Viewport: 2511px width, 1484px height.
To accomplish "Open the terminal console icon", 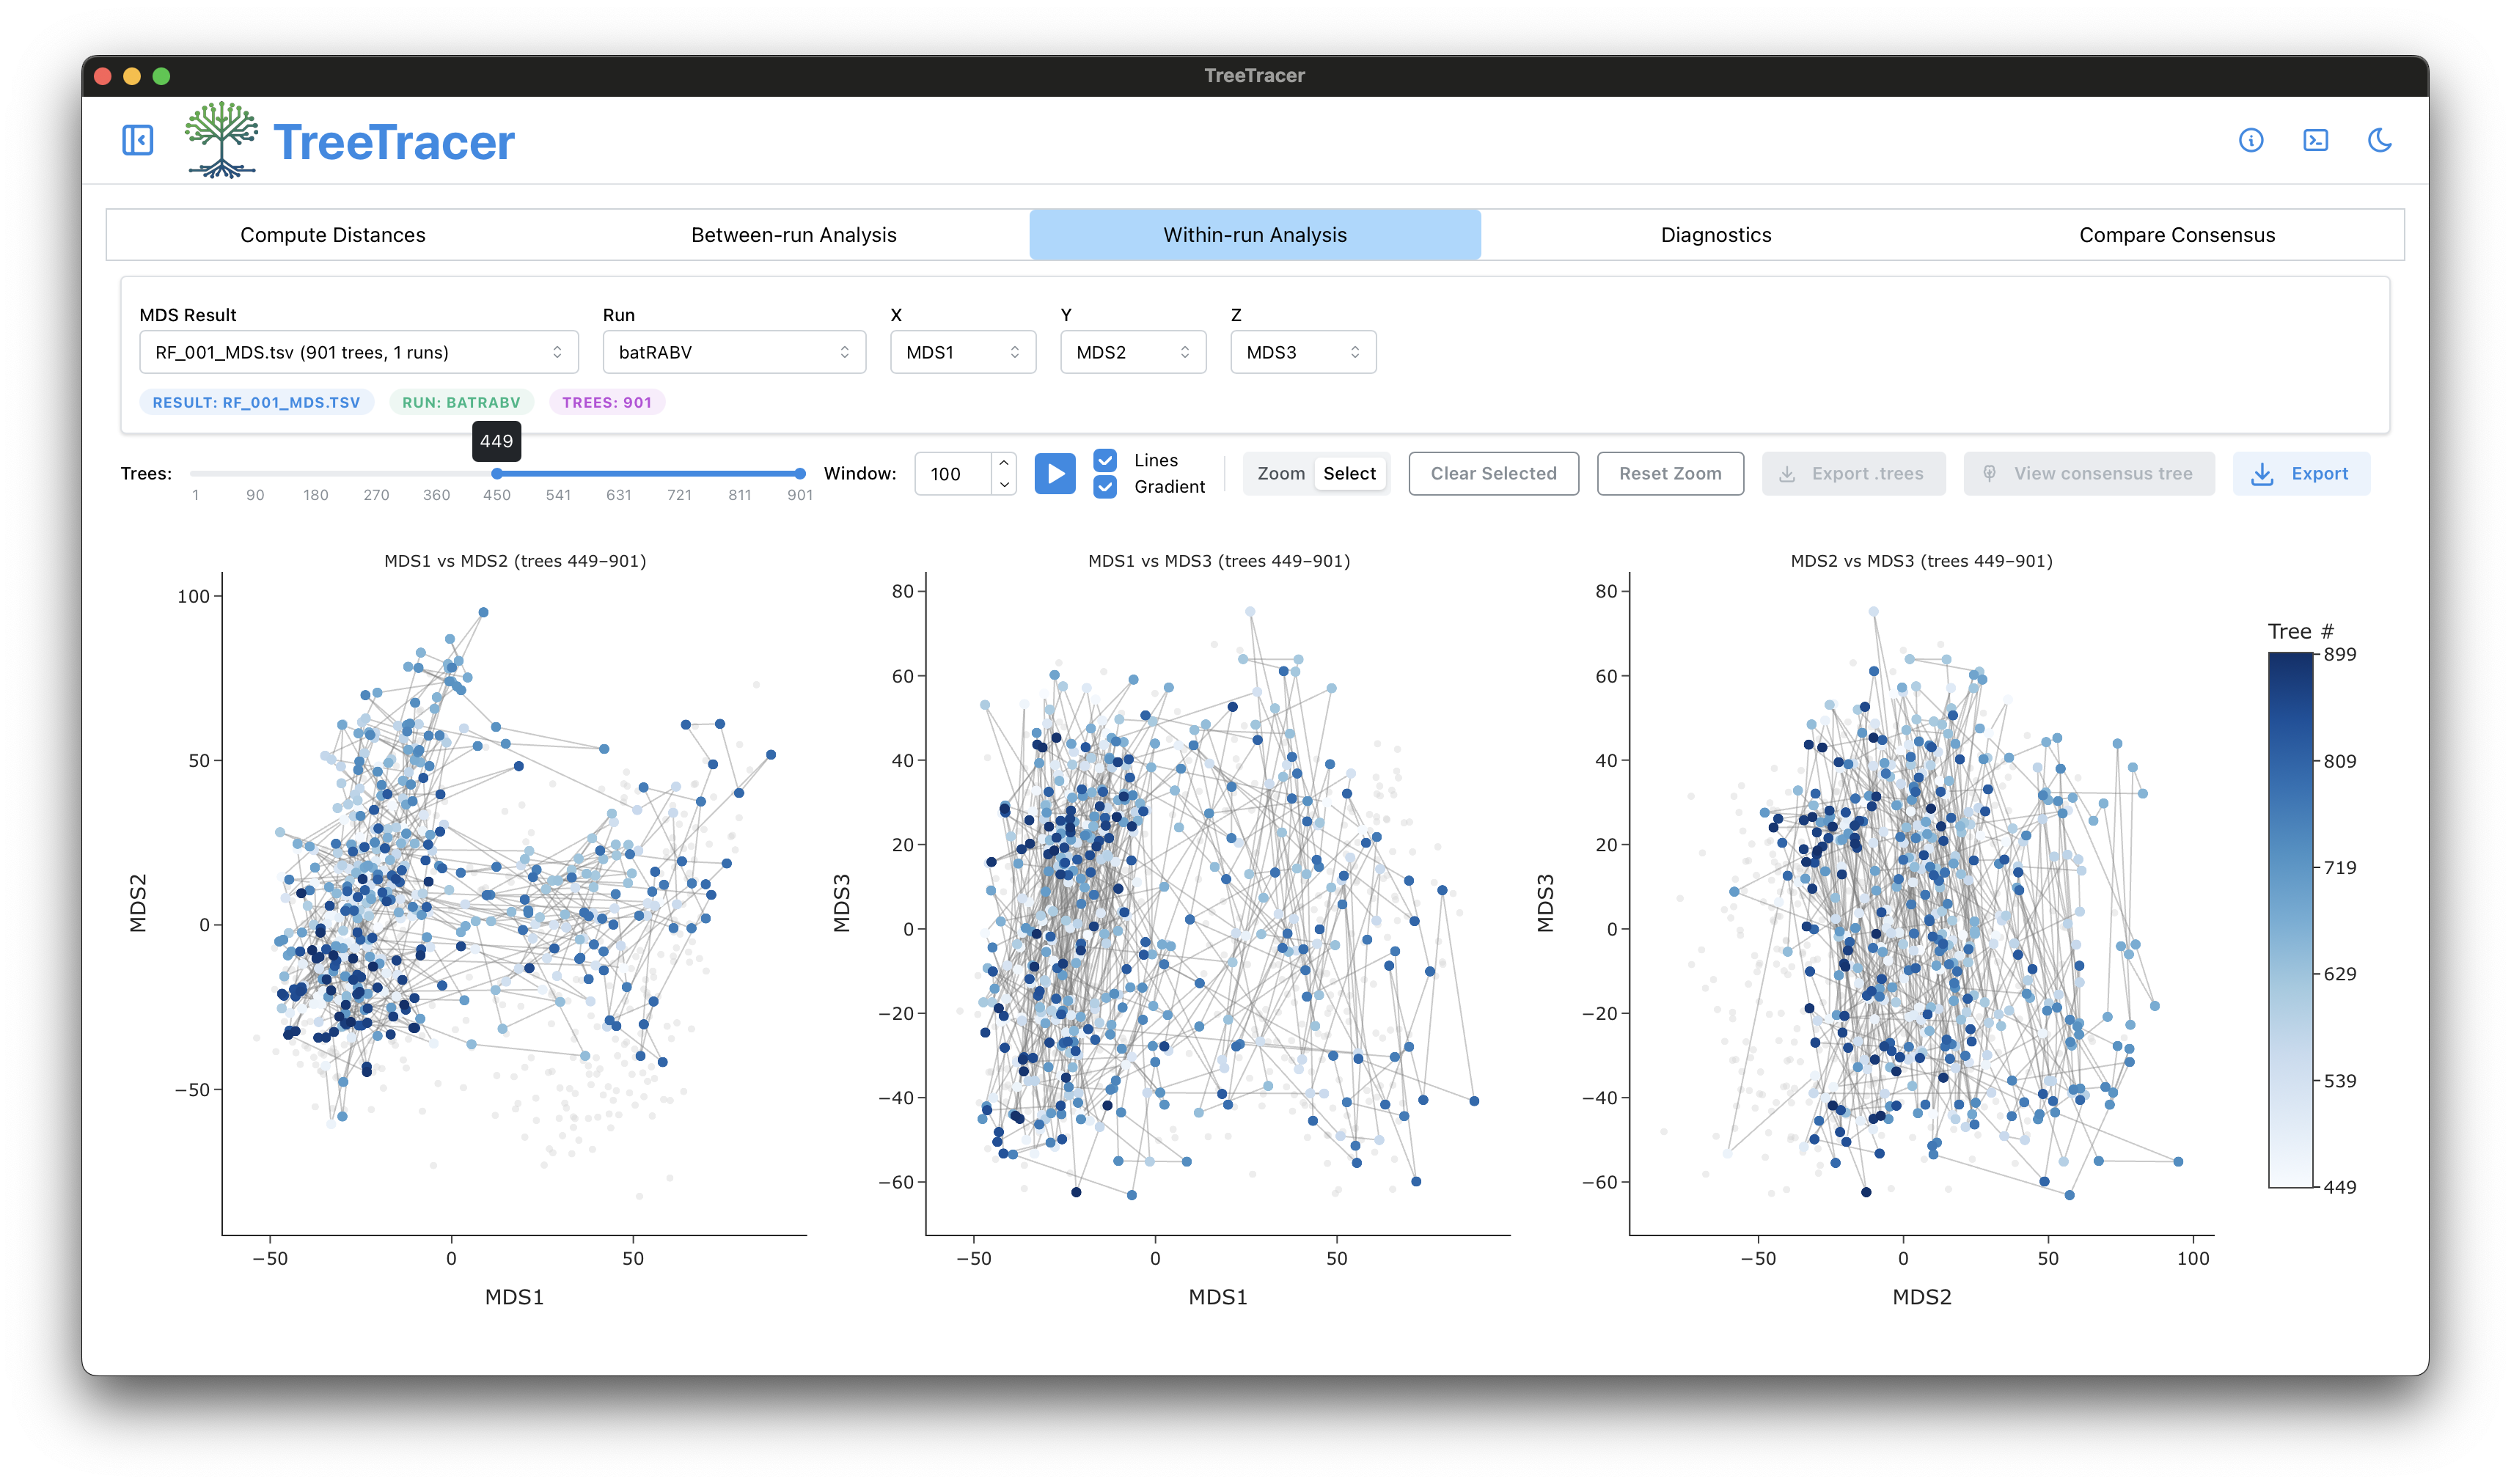I will coord(2315,140).
